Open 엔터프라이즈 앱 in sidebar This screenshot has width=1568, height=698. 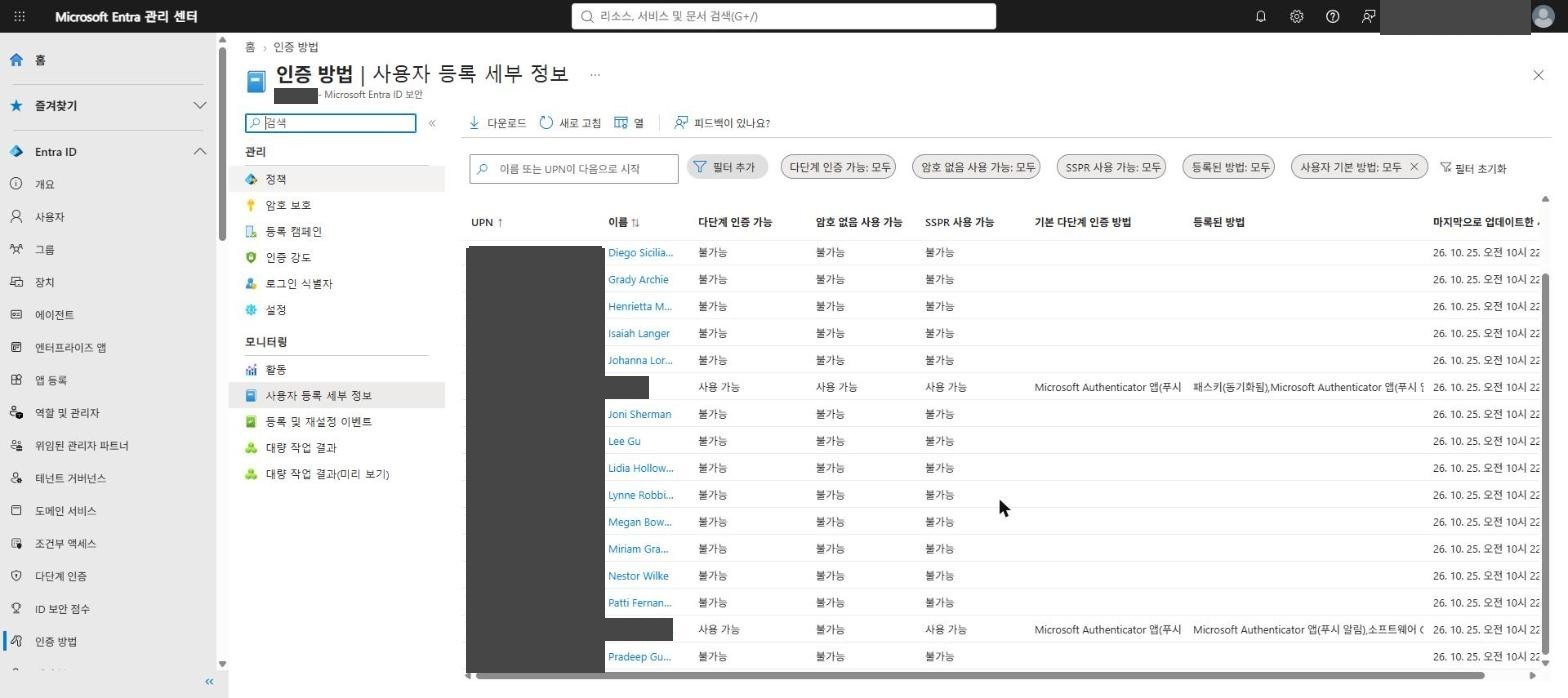(x=70, y=348)
